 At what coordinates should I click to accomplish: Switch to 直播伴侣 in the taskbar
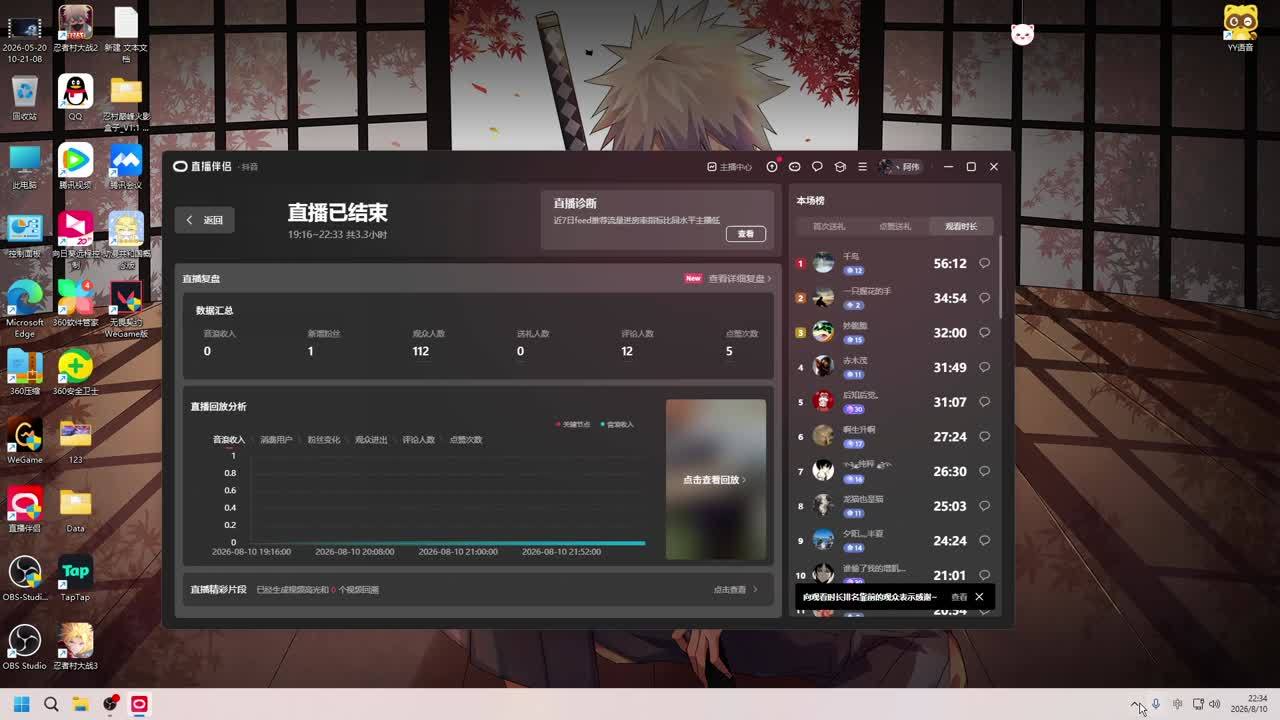coord(140,705)
